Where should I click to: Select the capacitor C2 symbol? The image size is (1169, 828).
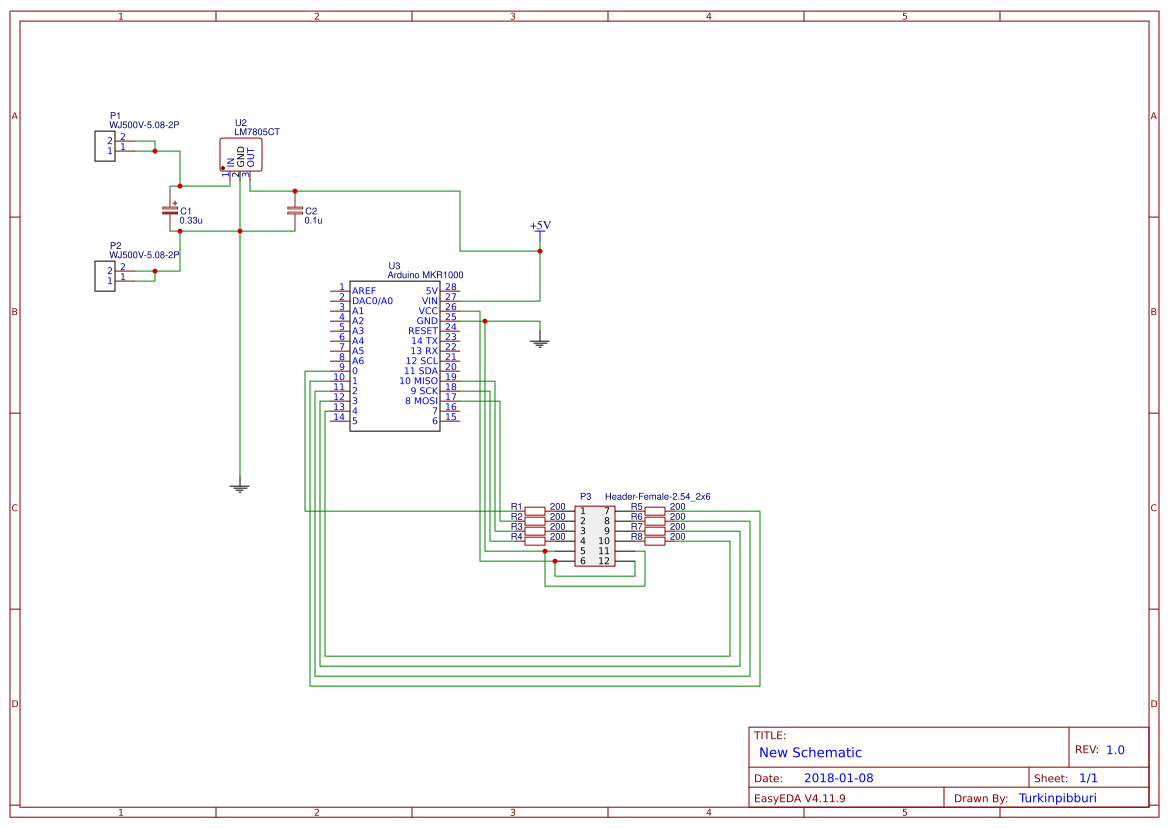[x=295, y=211]
